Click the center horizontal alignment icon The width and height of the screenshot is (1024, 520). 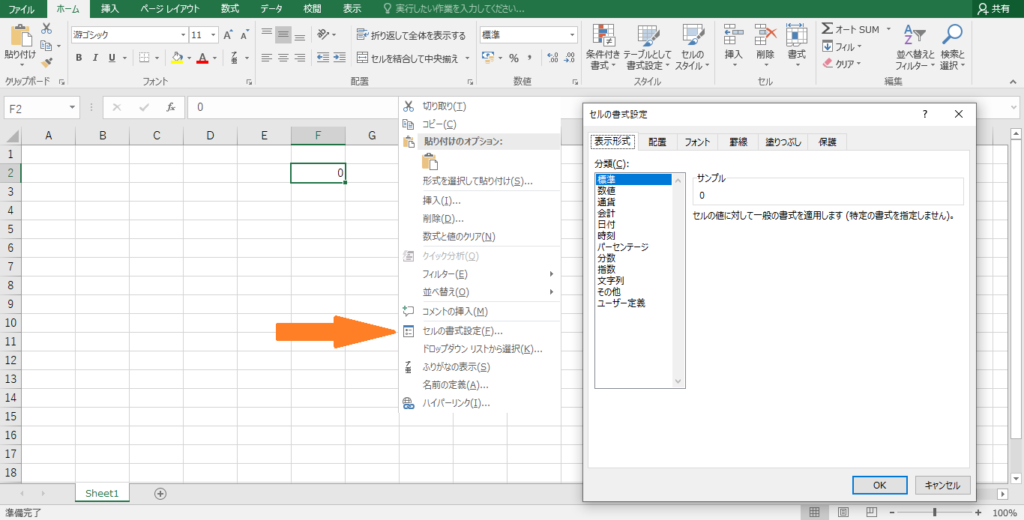coord(283,58)
